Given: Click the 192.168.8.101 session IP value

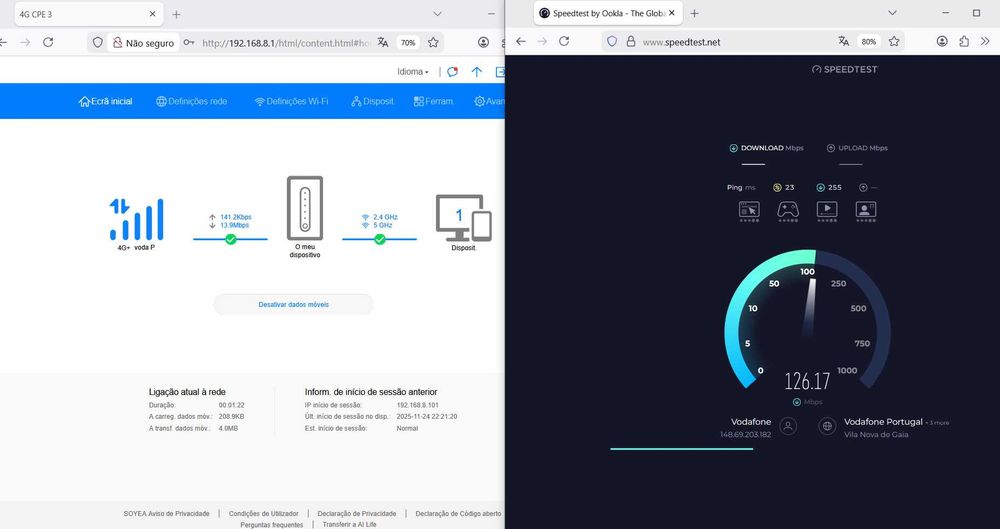Looking at the screenshot, I should (x=418, y=405).
